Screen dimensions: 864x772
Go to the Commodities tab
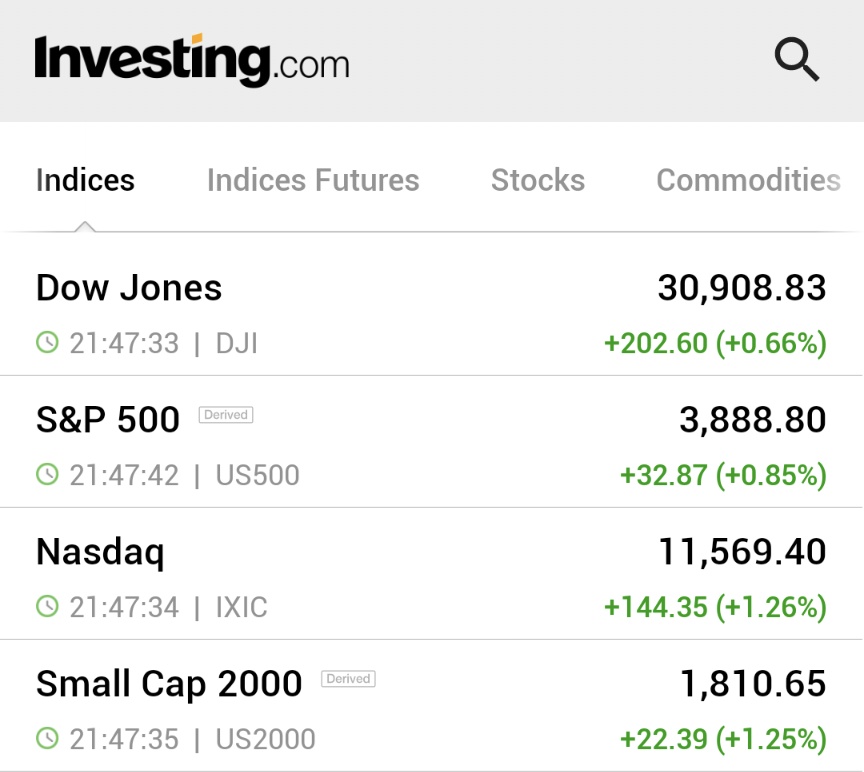748,180
